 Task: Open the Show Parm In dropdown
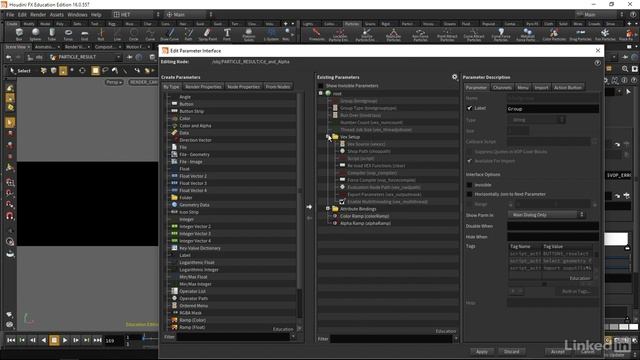[546, 215]
